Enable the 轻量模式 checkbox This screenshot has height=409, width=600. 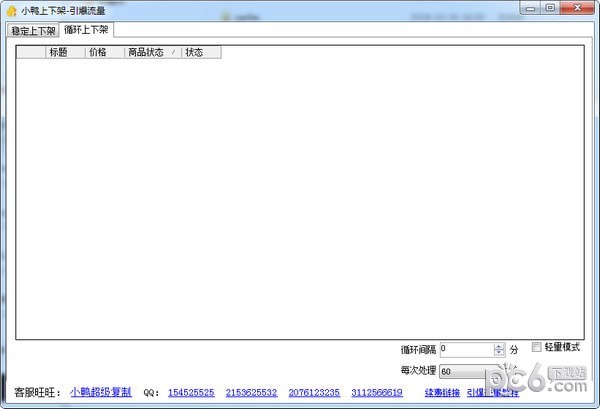click(x=537, y=347)
